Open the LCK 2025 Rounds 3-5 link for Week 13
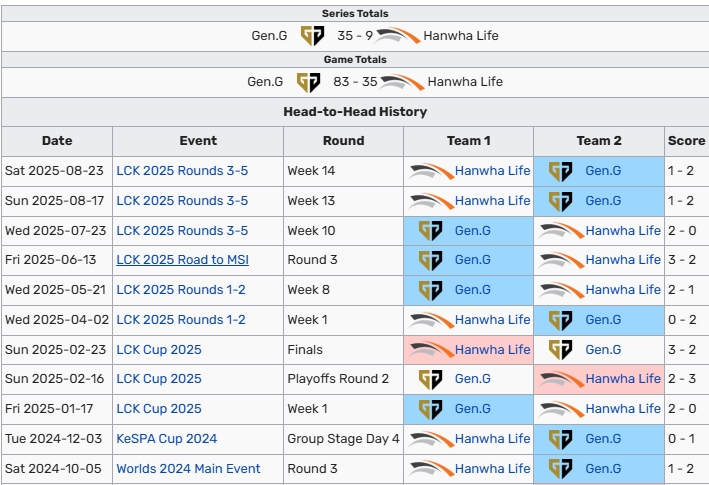 tap(182, 201)
